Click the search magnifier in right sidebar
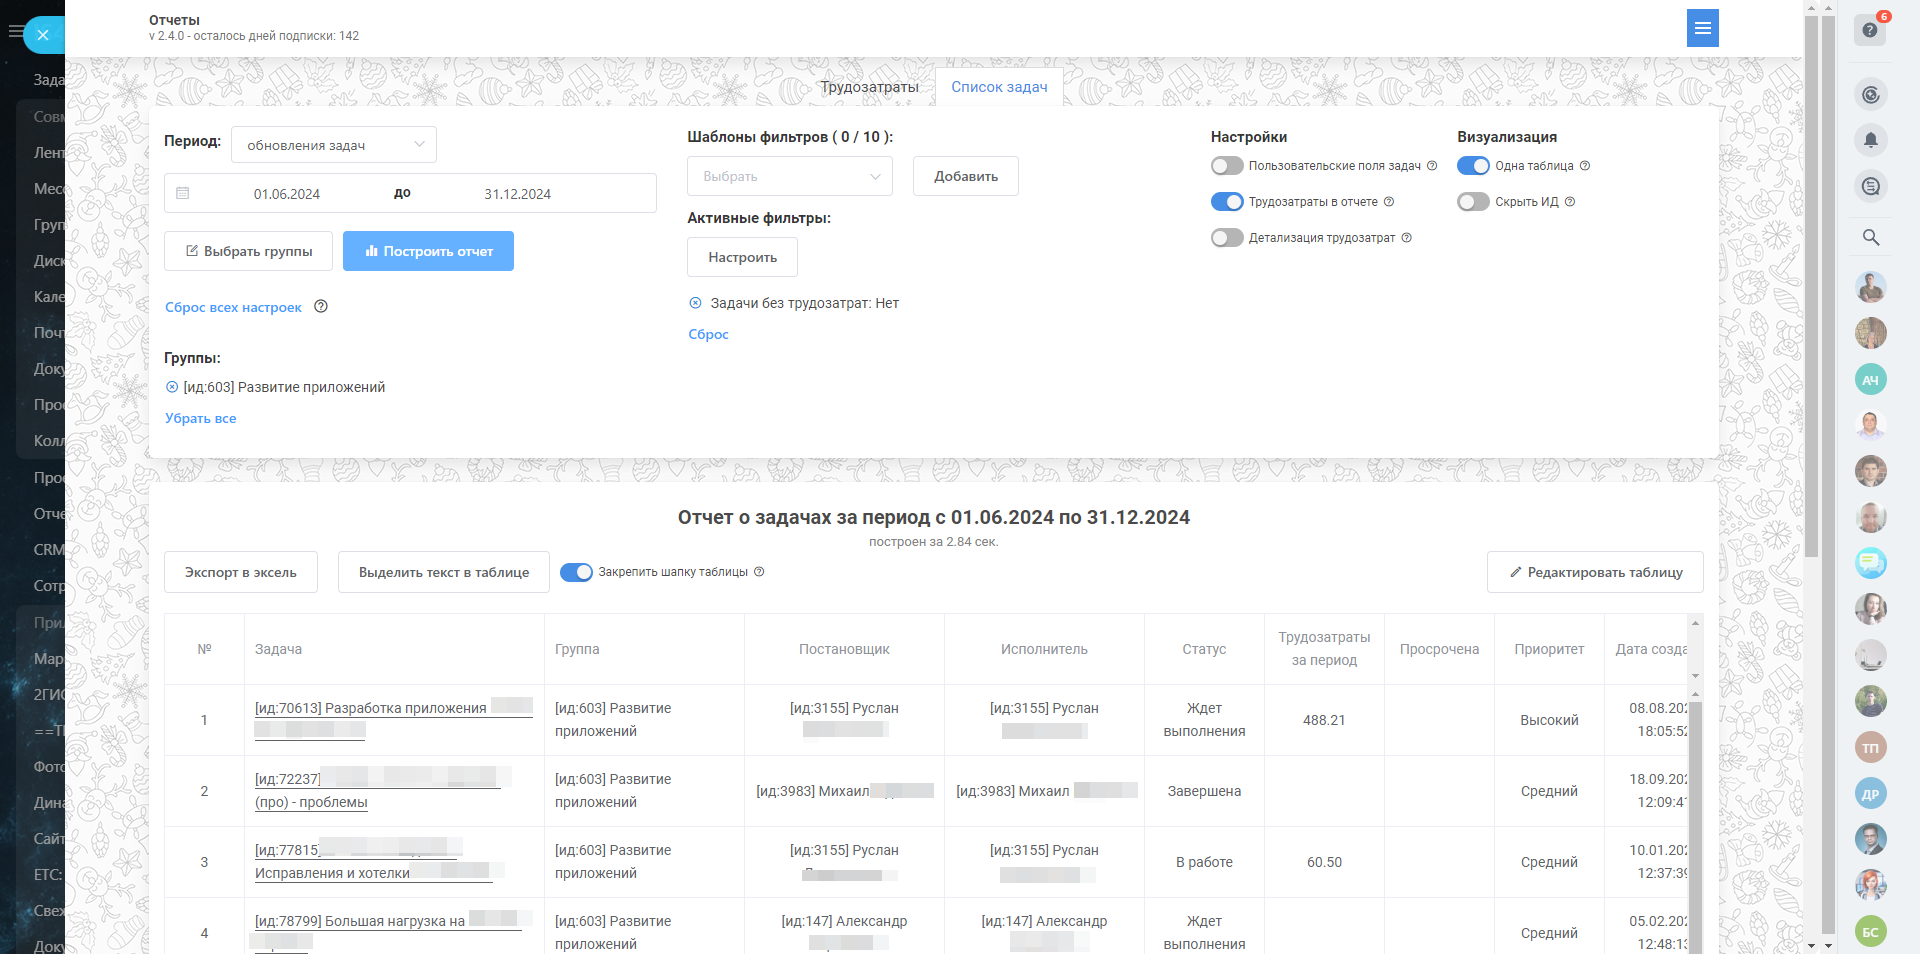This screenshot has width=1920, height=954. [x=1871, y=238]
